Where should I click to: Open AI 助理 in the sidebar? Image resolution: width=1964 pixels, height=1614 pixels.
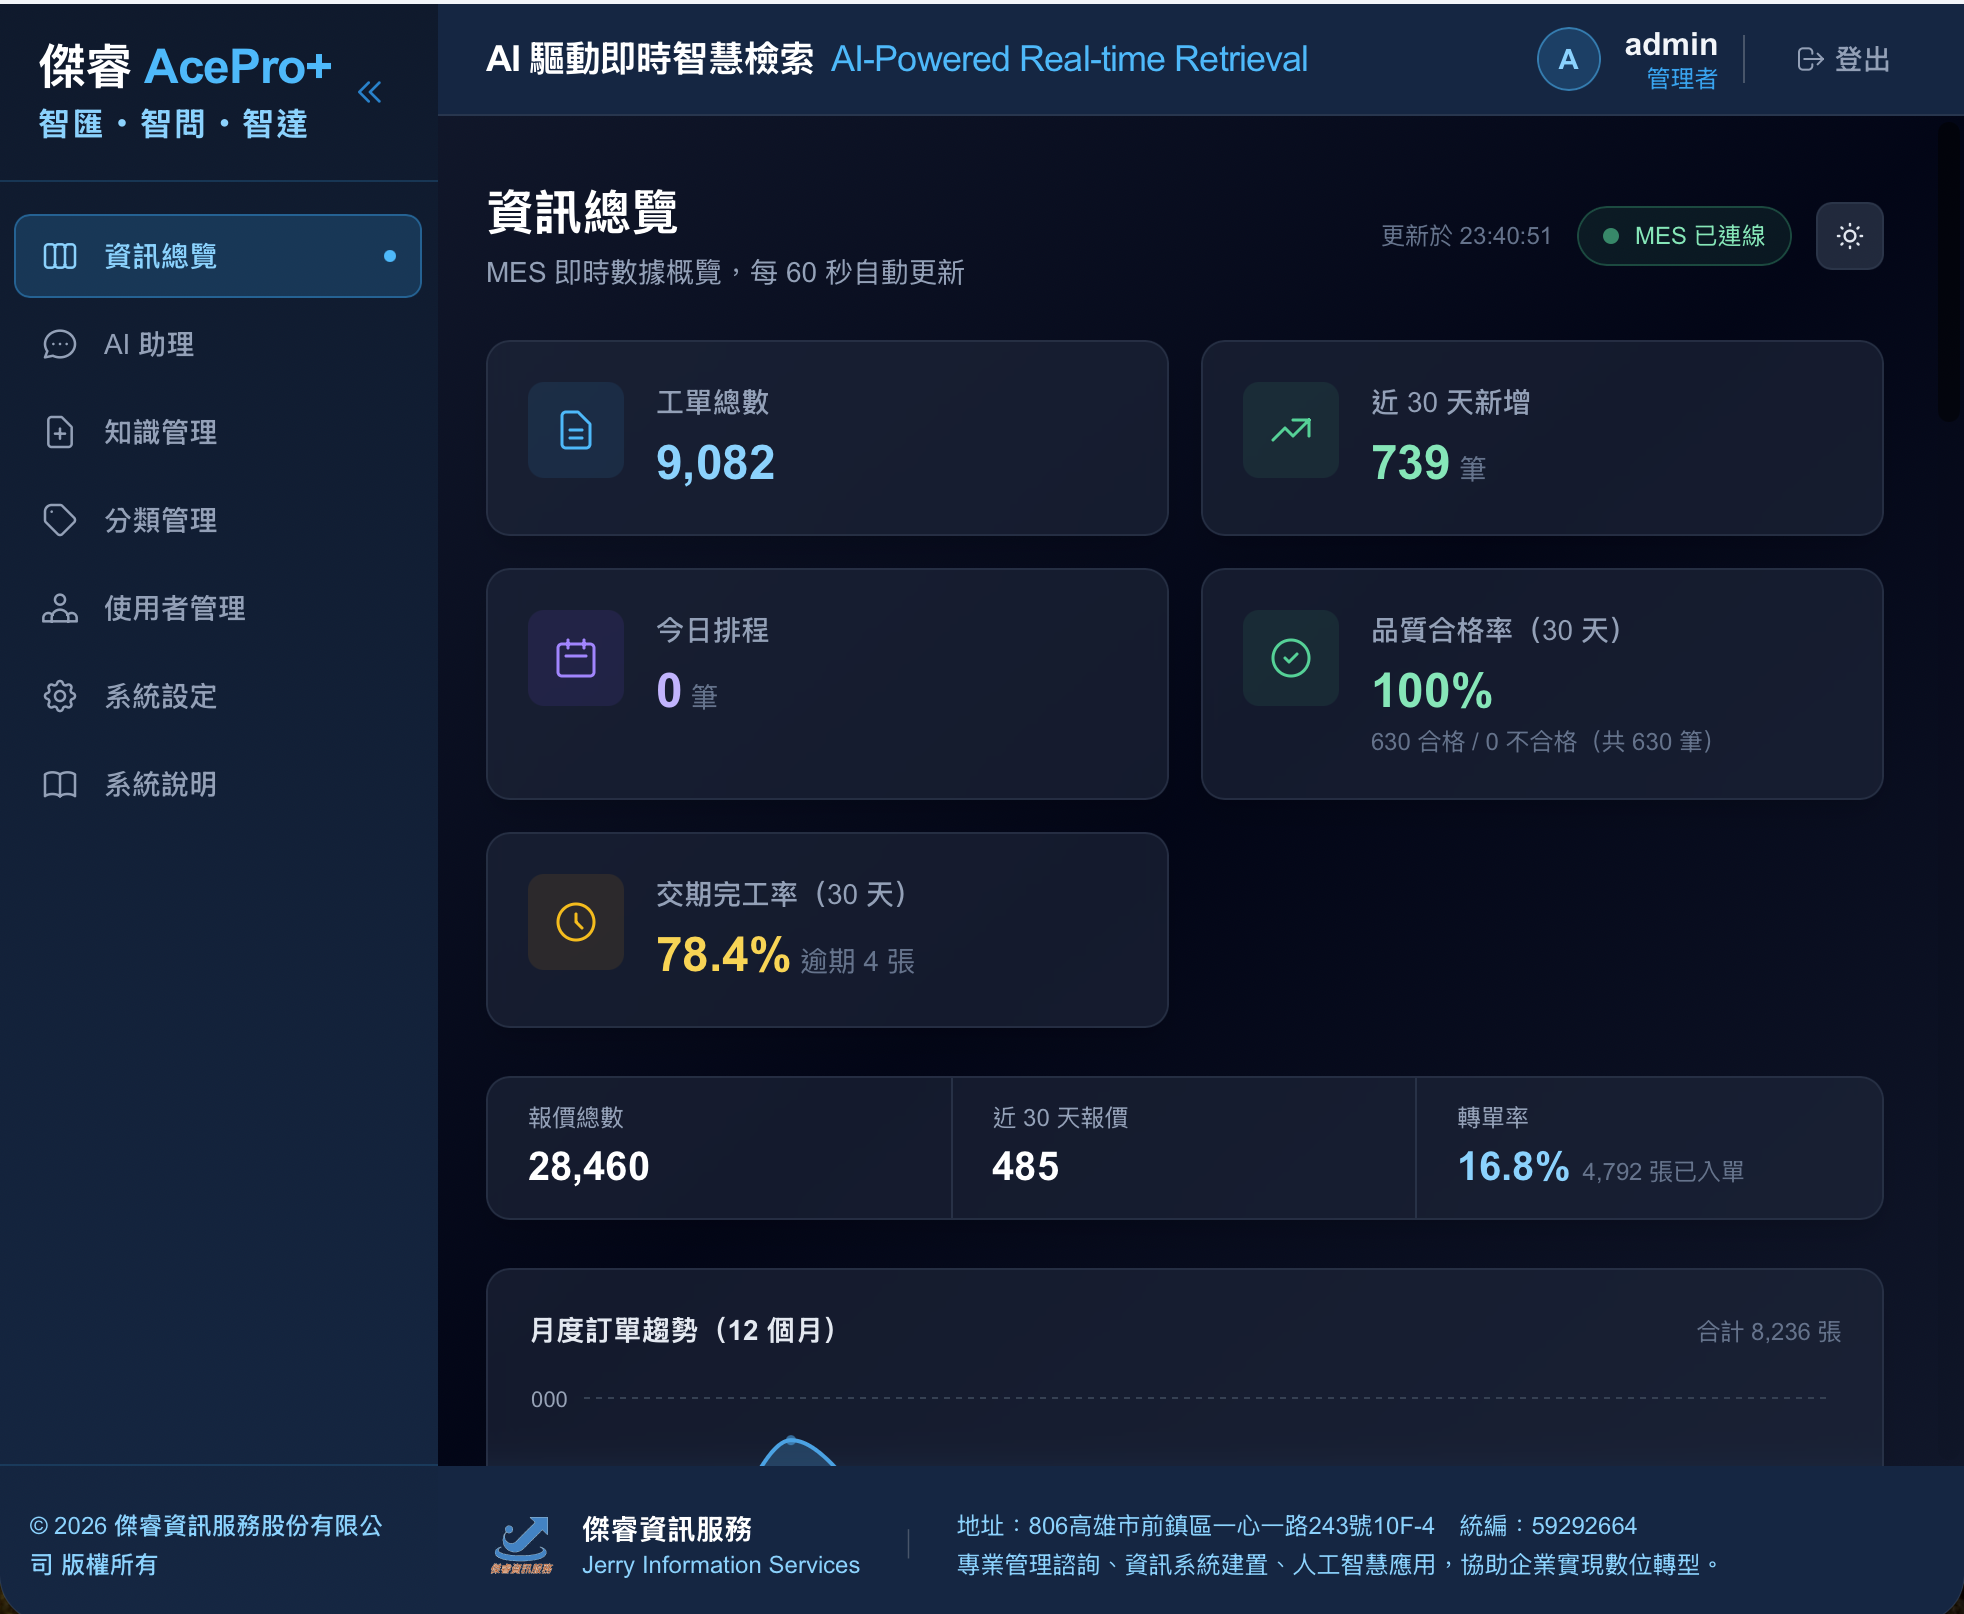[218, 344]
